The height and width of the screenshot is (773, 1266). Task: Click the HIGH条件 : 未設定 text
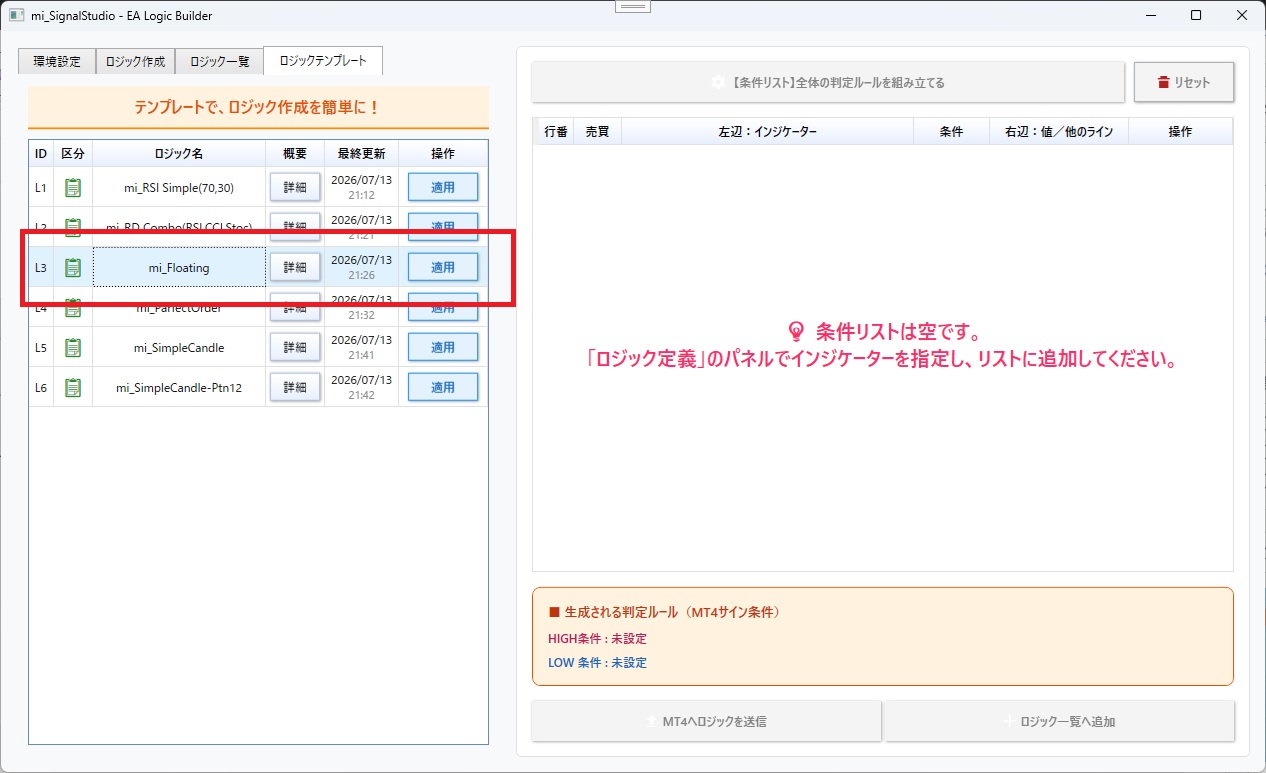tap(597, 638)
